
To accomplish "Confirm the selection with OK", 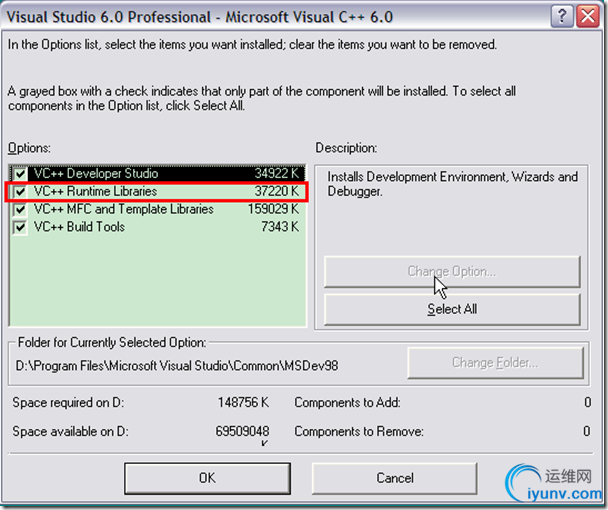I will 207,478.
